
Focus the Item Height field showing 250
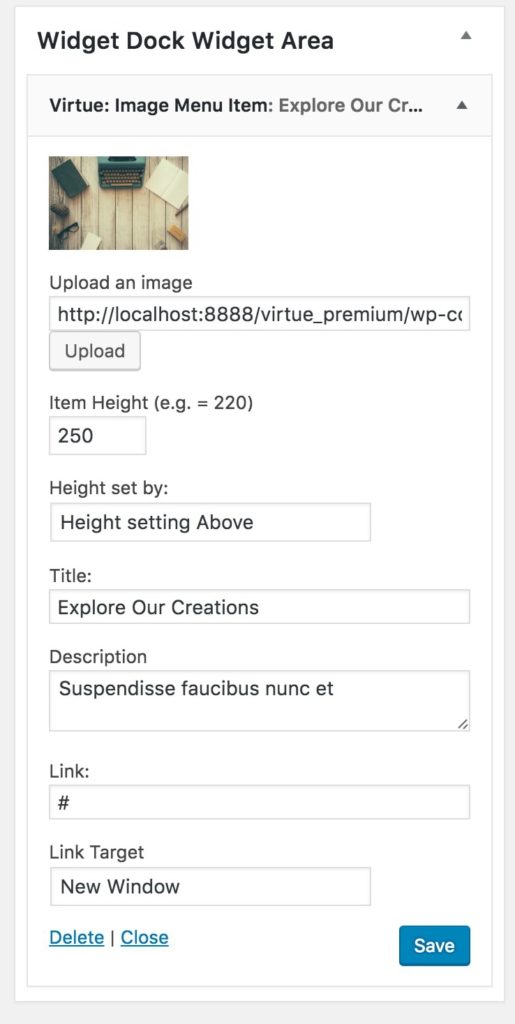[97, 436]
